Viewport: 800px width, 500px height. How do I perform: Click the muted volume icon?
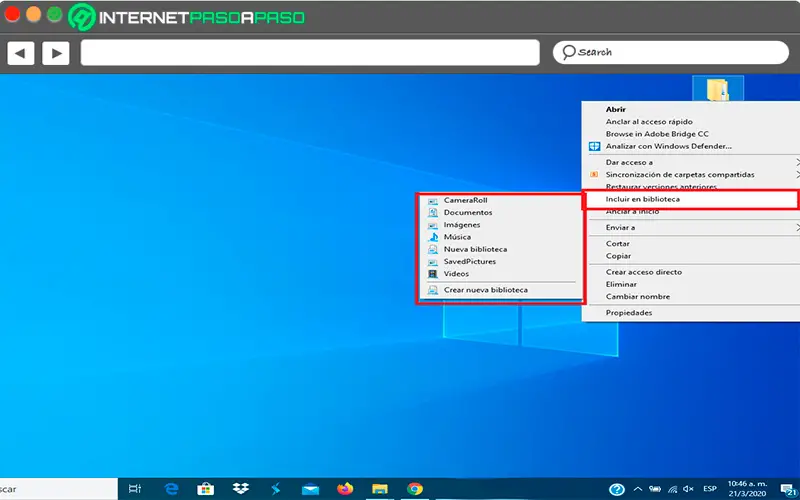[x=689, y=489]
